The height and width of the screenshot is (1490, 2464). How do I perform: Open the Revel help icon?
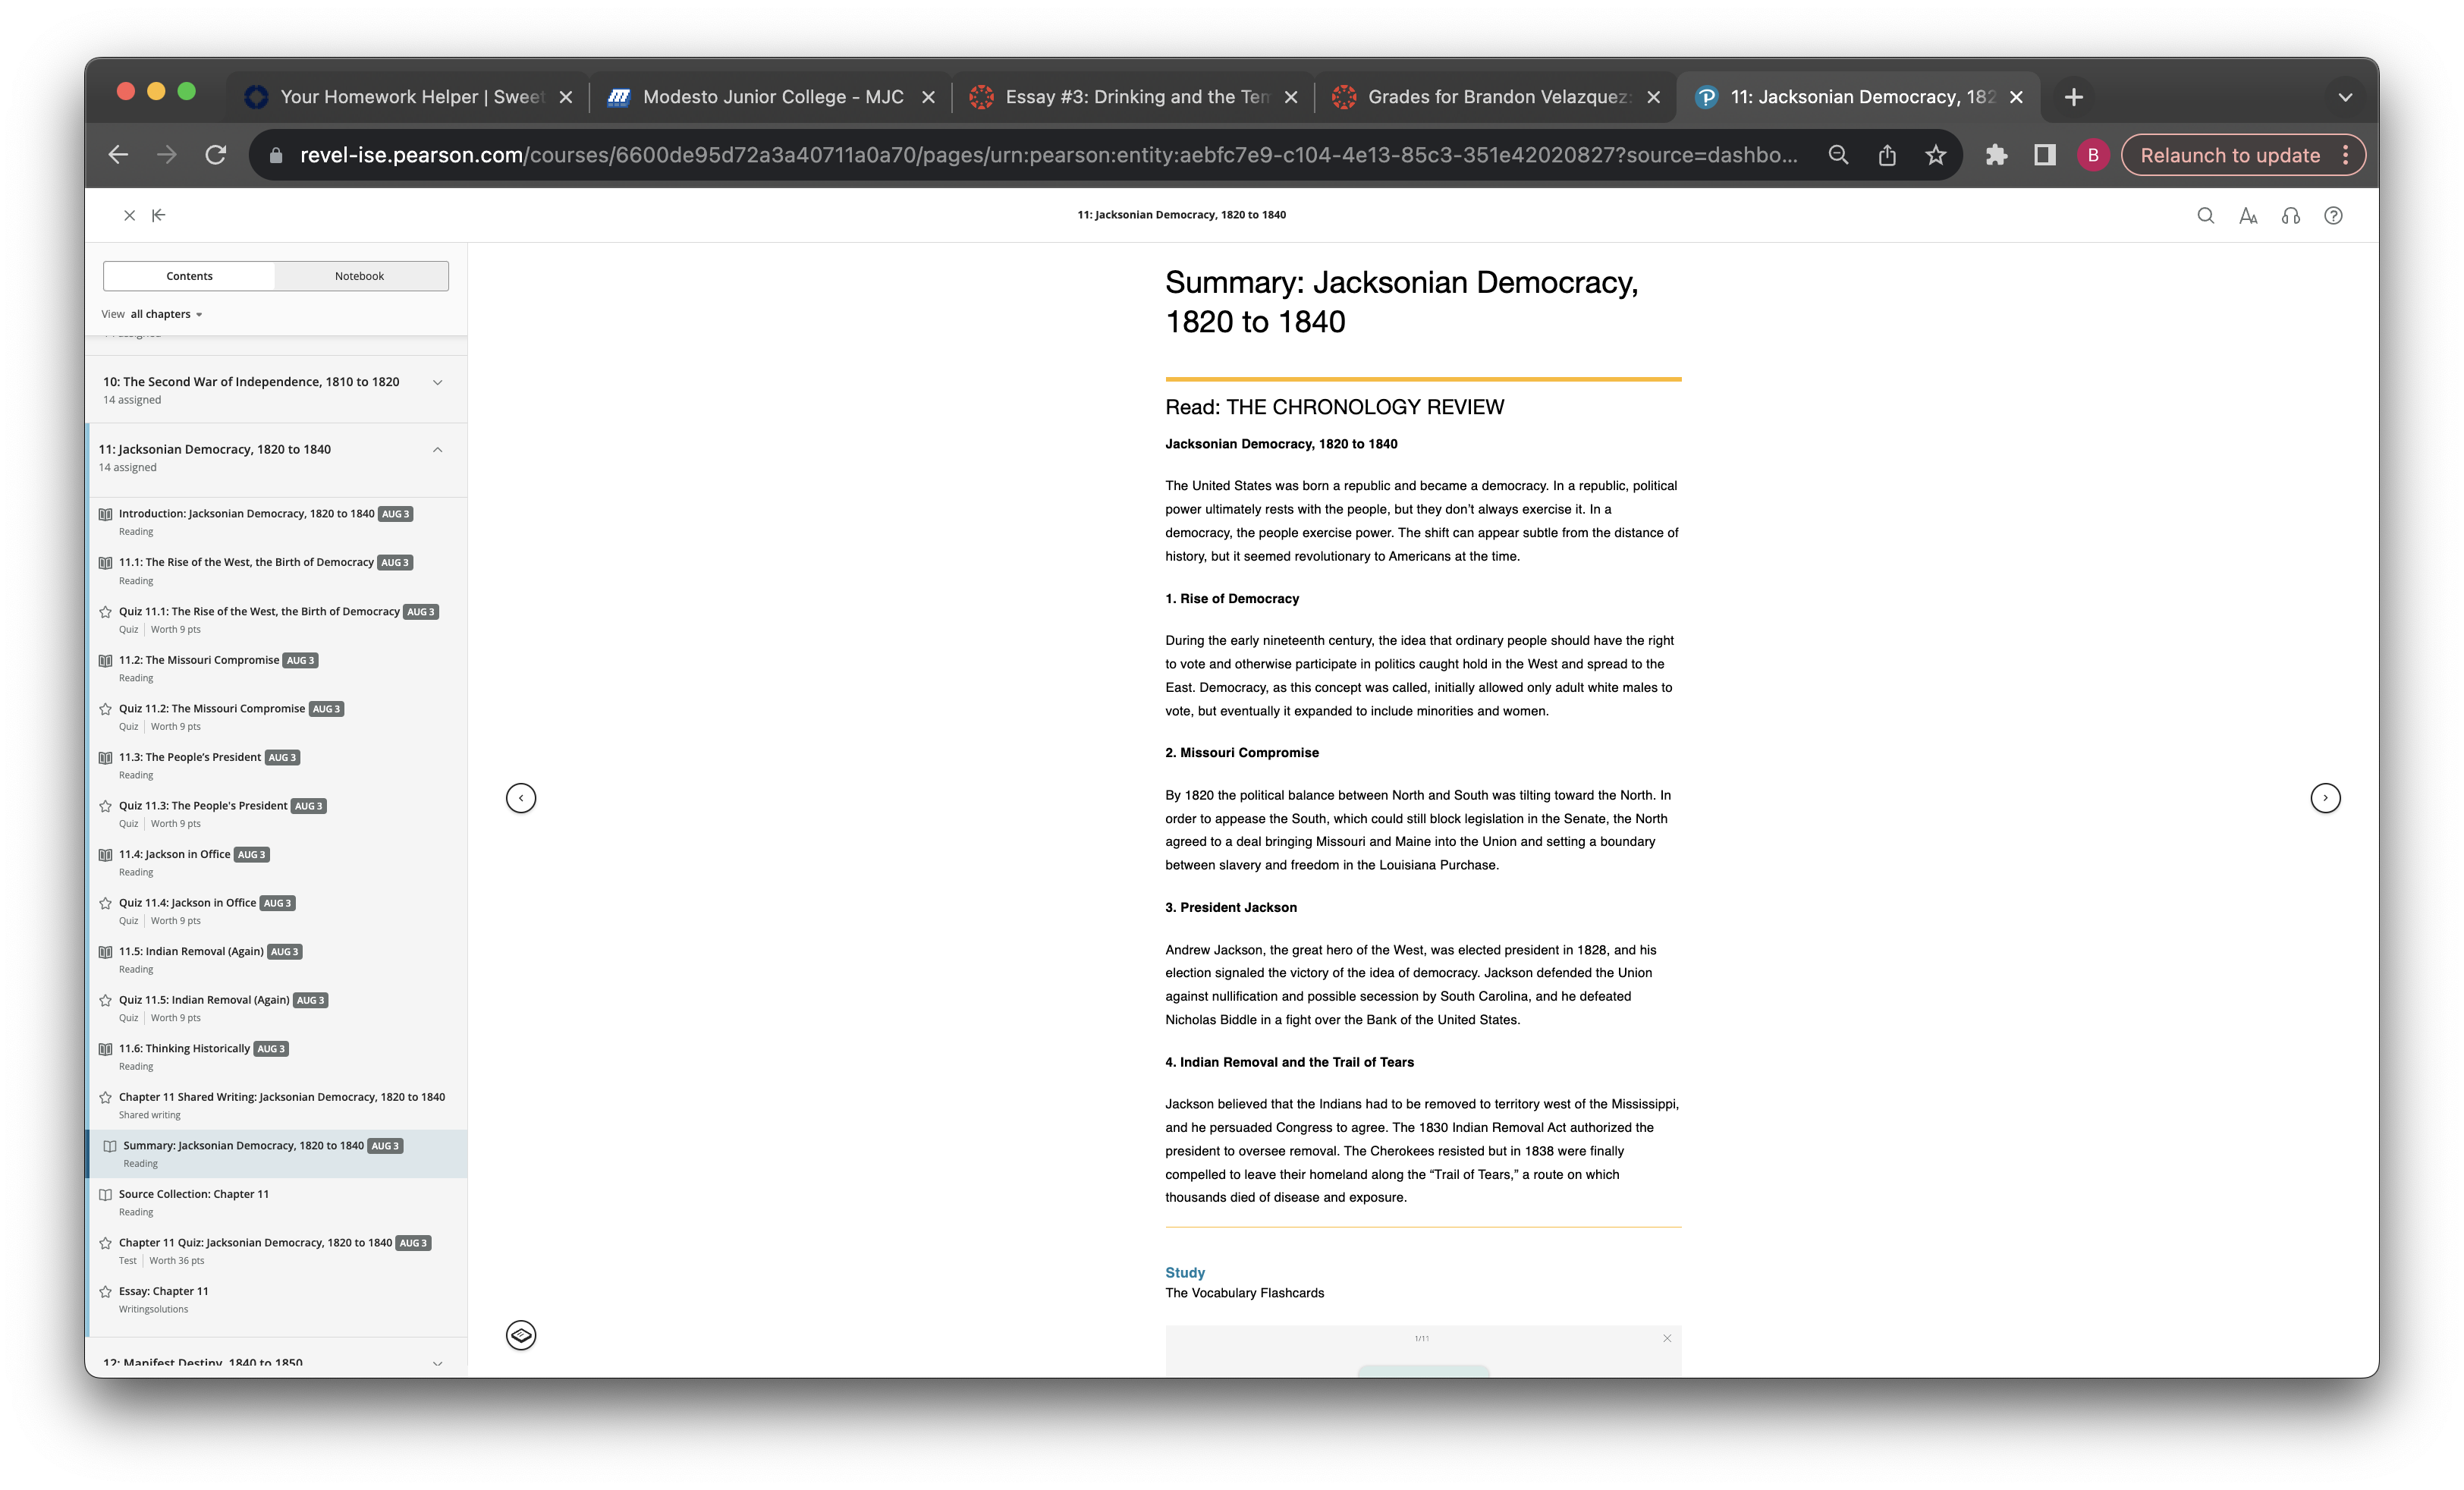click(x=2333, y=215)
